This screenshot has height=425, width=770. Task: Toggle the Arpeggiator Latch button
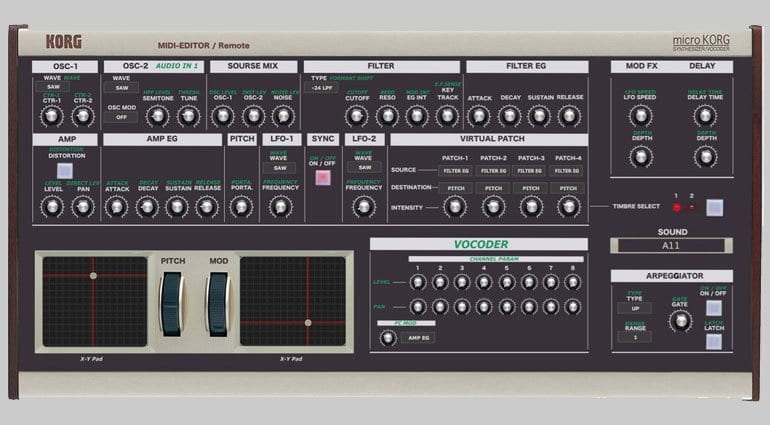[x=714, y=341]
